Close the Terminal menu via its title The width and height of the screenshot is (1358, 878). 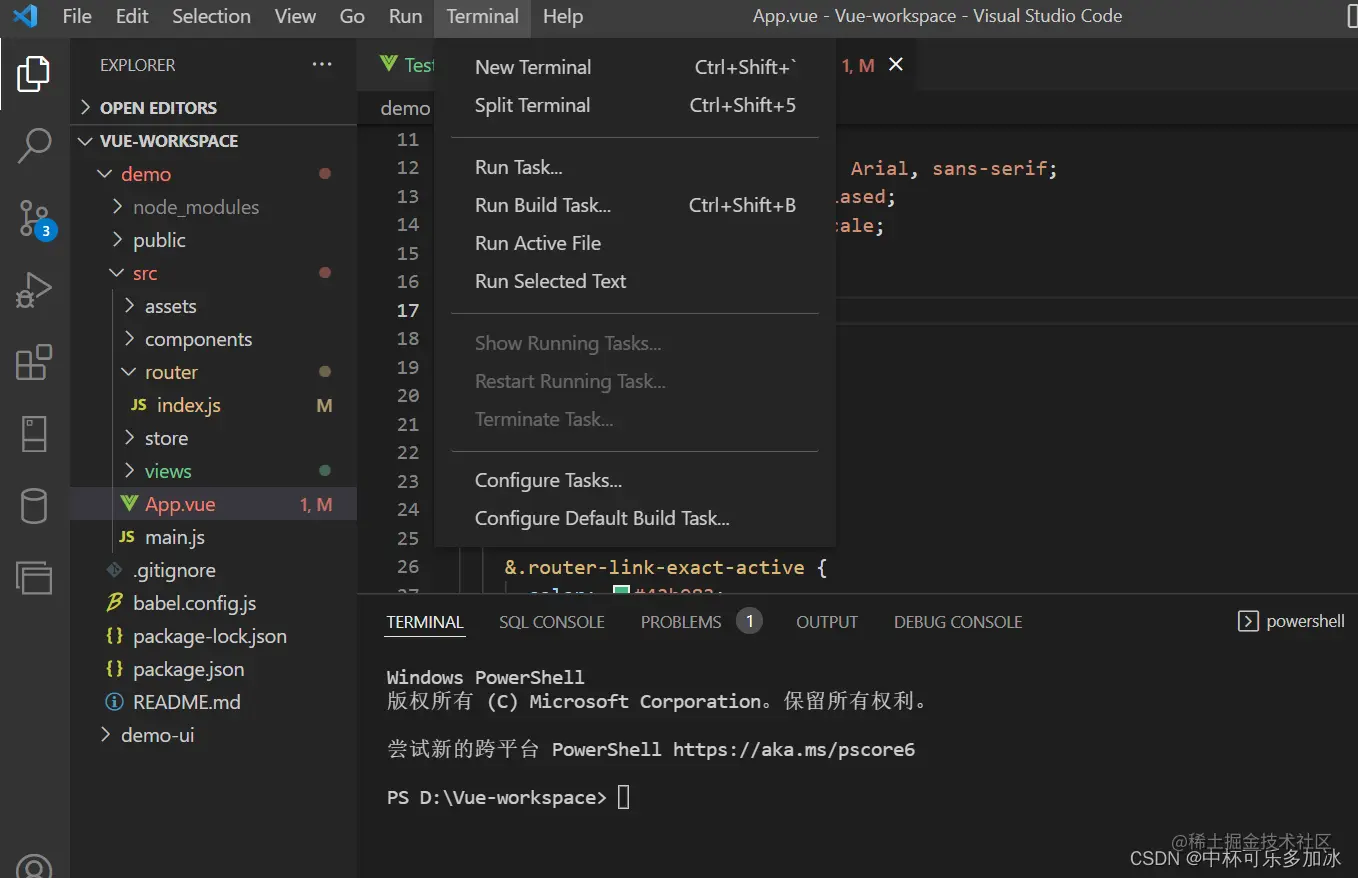click(x=483, y=16)
